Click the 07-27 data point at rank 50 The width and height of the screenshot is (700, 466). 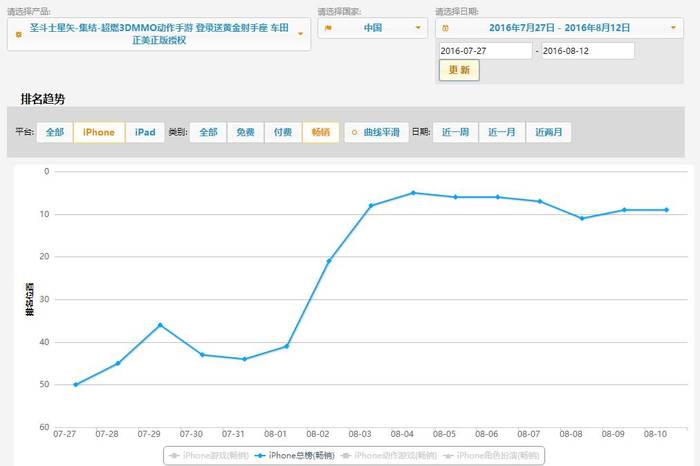pos(76,384)
